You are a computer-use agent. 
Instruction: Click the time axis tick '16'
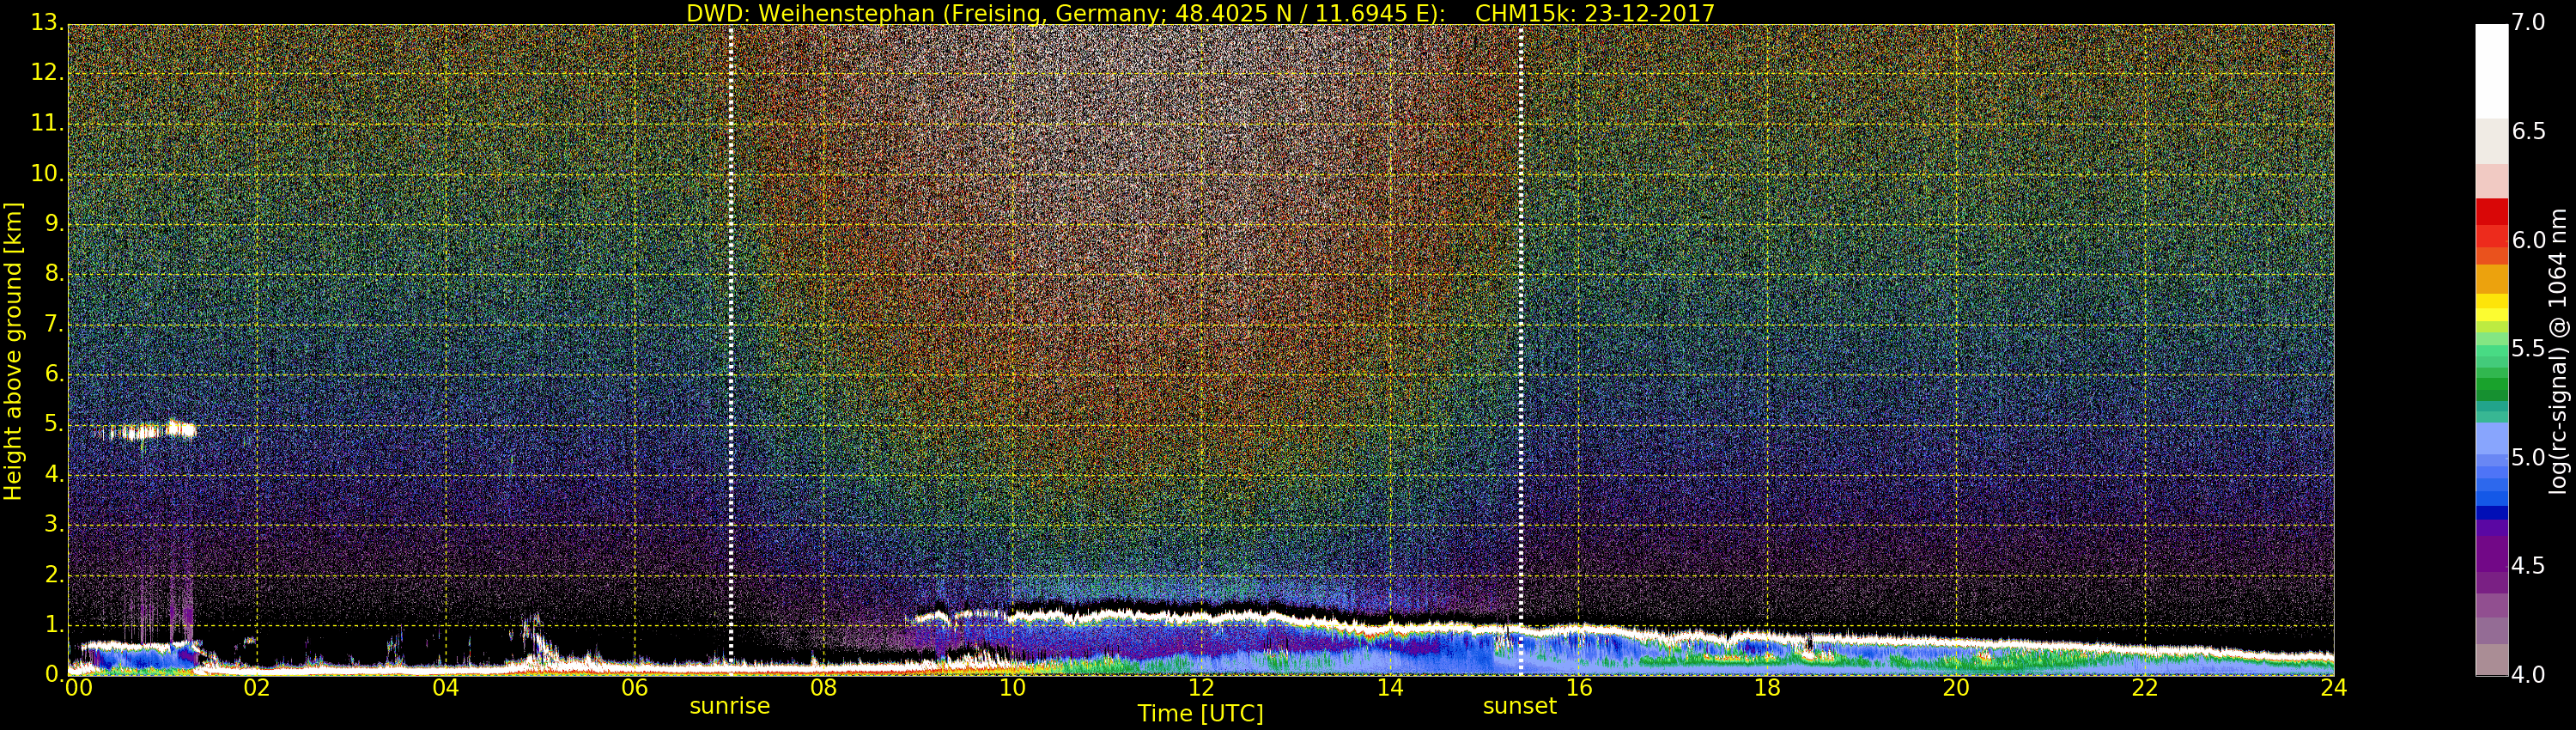pyautogui.click(x=1579, y=688)
